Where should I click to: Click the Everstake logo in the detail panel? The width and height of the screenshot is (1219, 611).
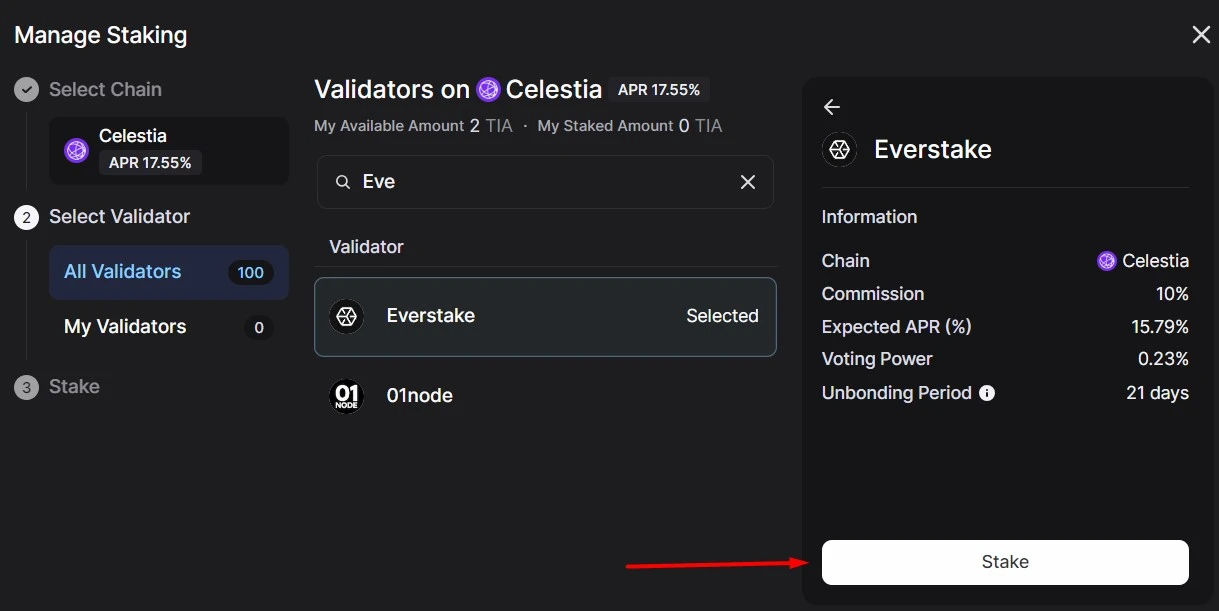(839, 149)
